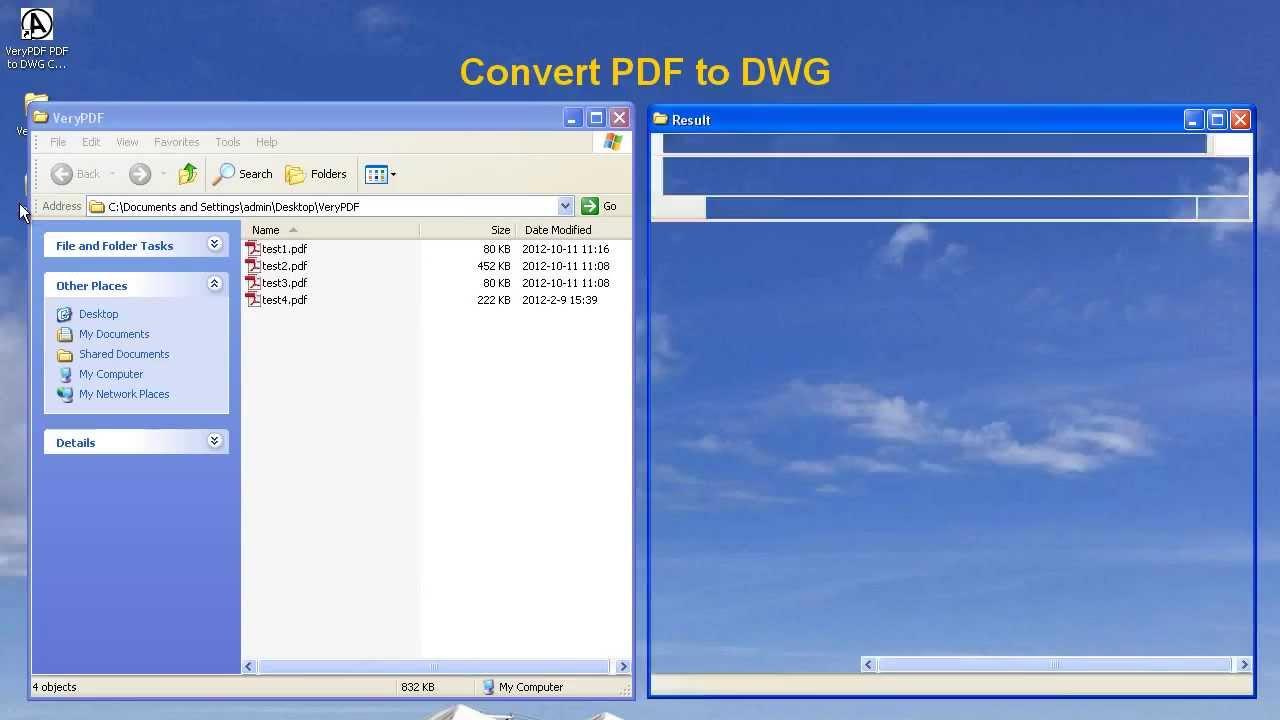Viewport: 1280px width, 720px height.
Task: Click the 4 objects status bar text
Action: pos(54,687)
